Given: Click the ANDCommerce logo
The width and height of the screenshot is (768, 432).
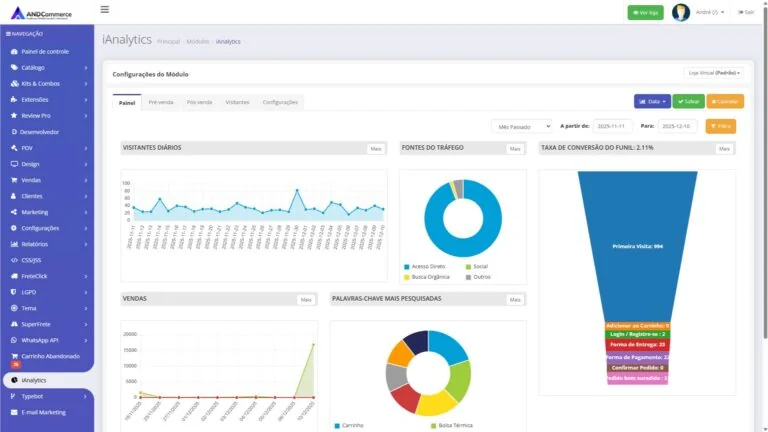Looking at the screenshot, I should 41,13.
